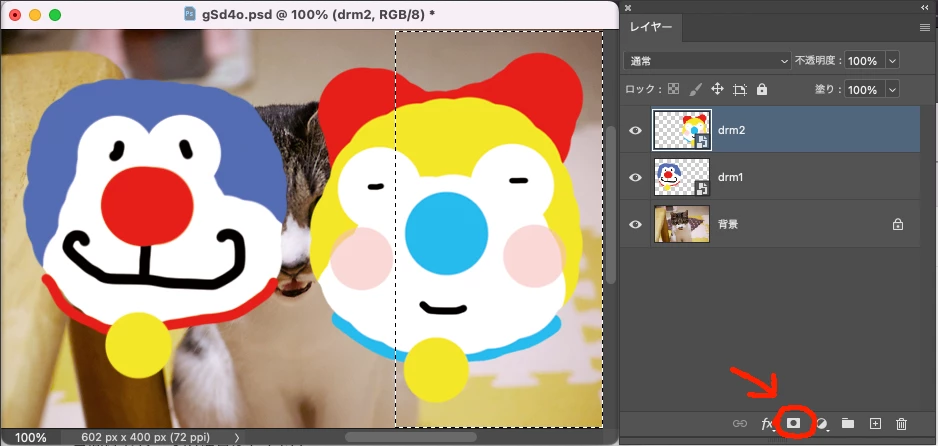Screen dimensions: 938x446
Task: Open the blend mode dropdown showing 通常
Action: pyautogui.click(x=707, y=61)
